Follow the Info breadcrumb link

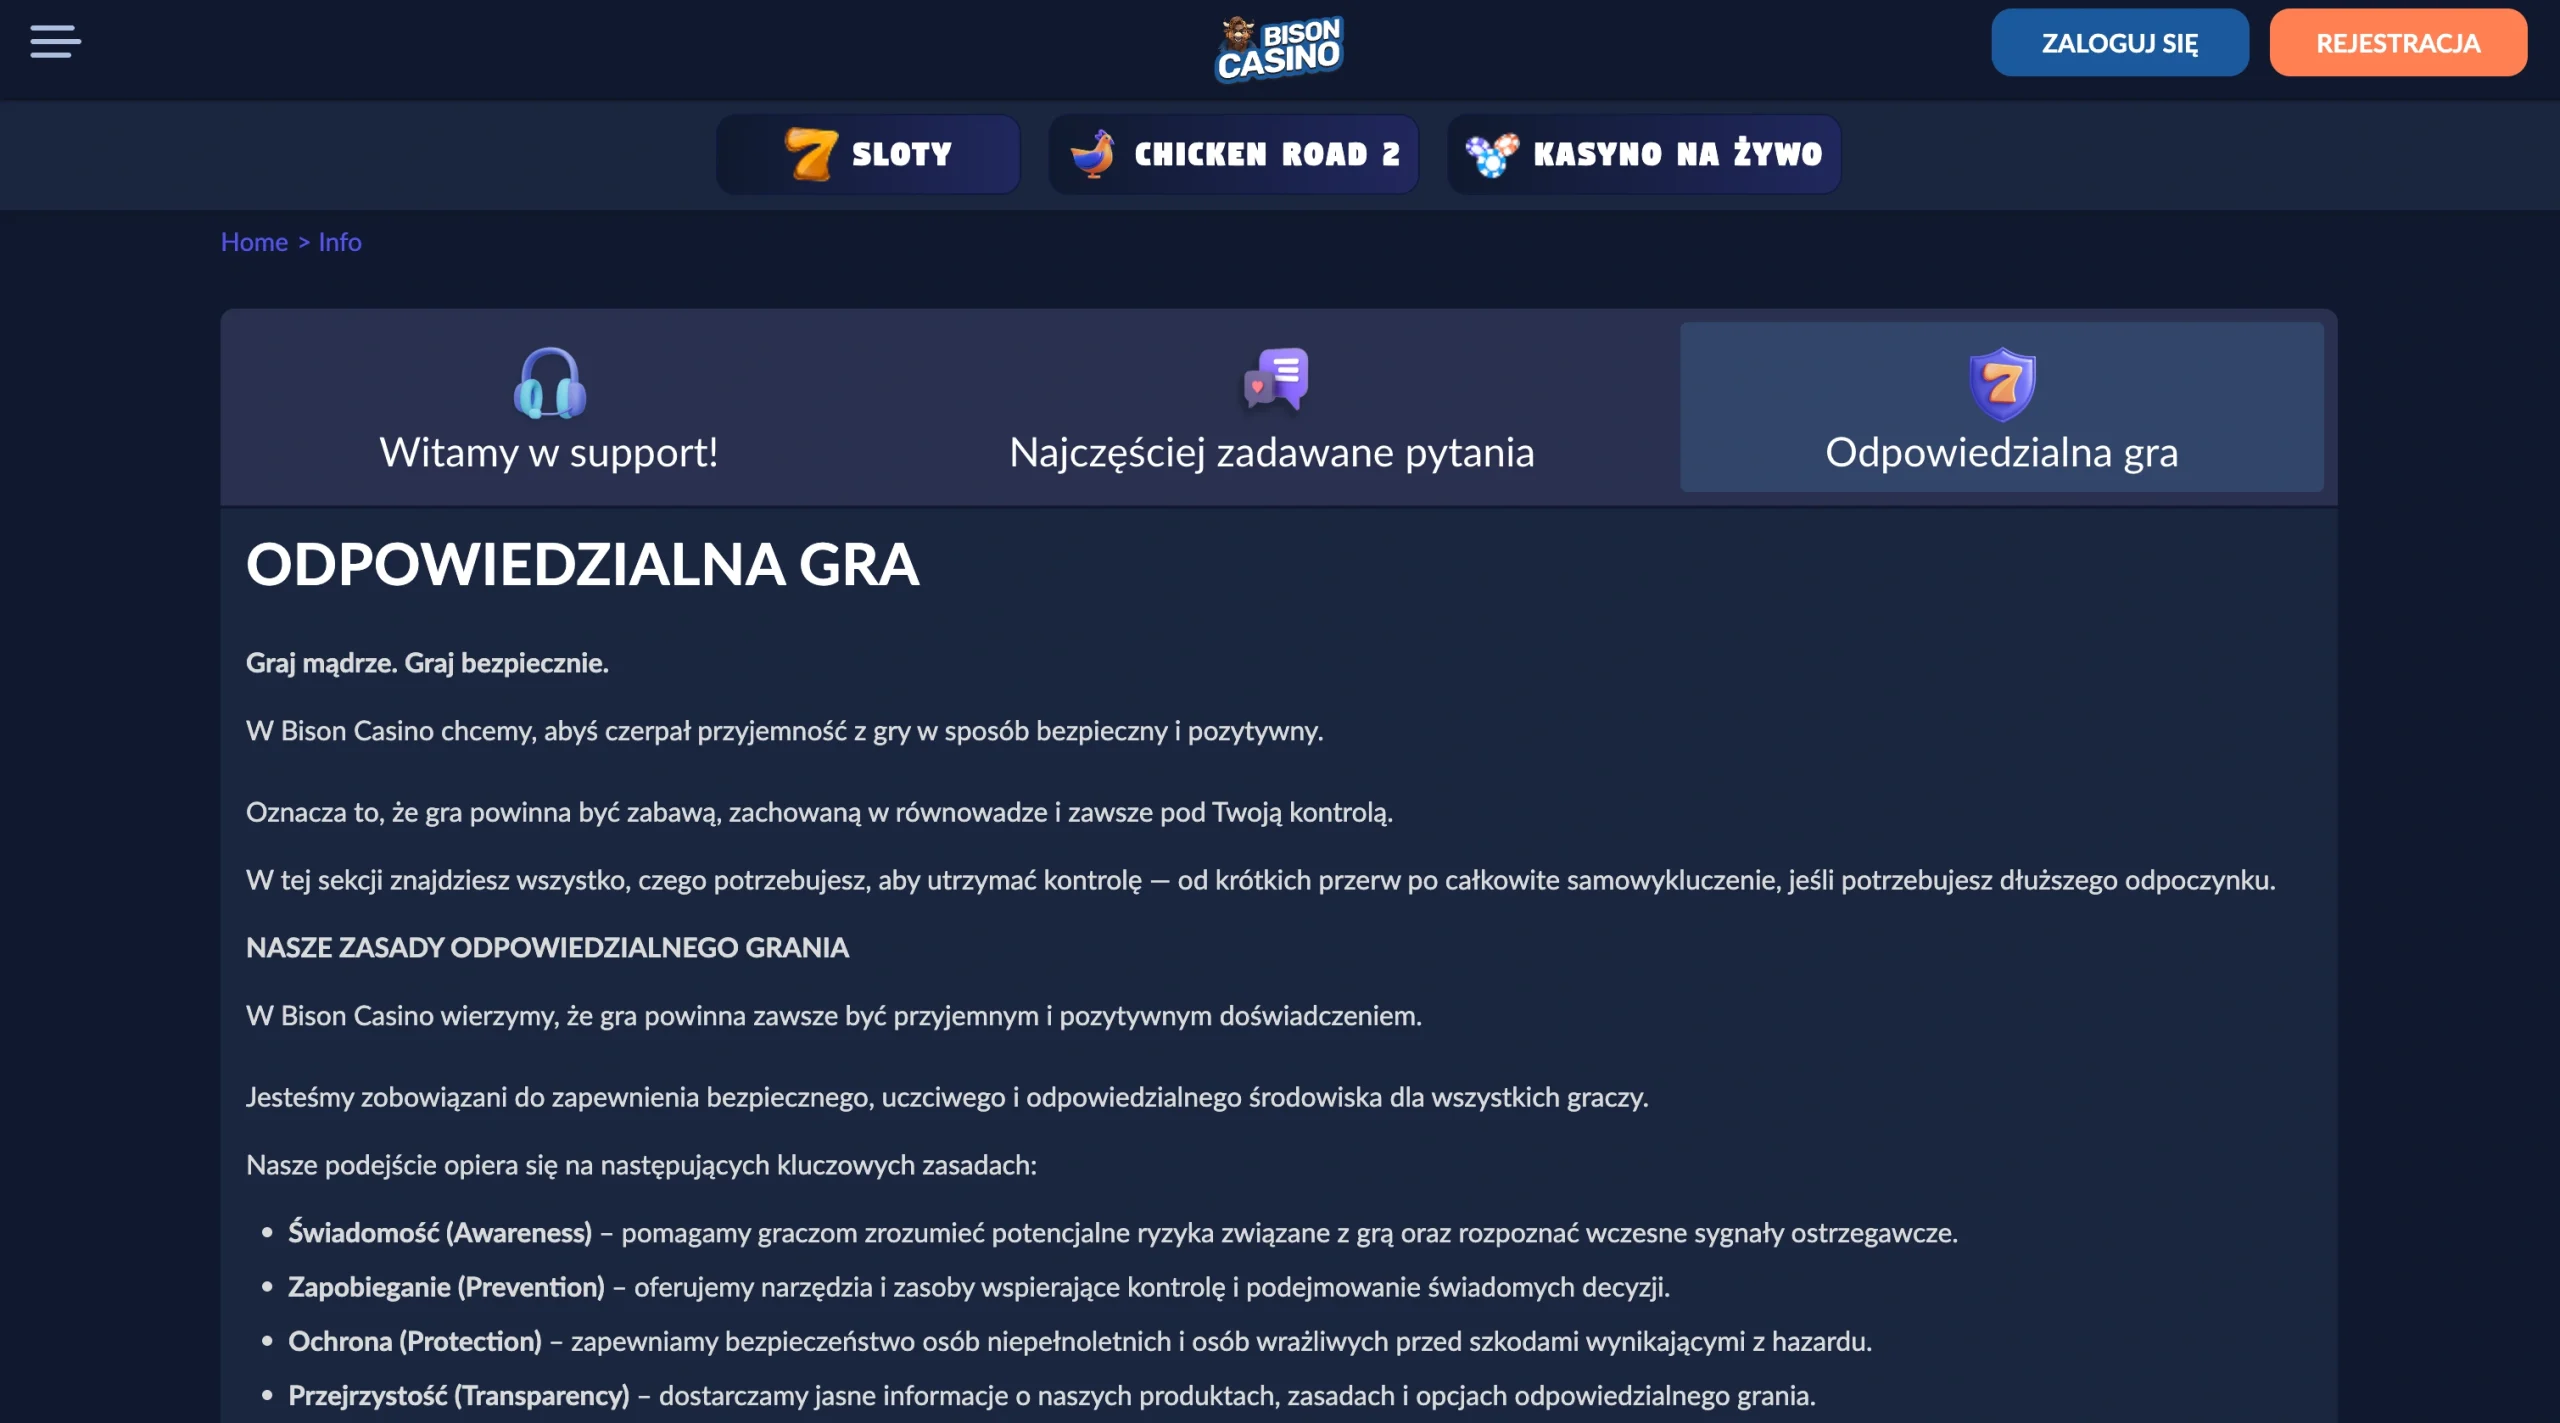pyautogui.click(x=340, y=242)
